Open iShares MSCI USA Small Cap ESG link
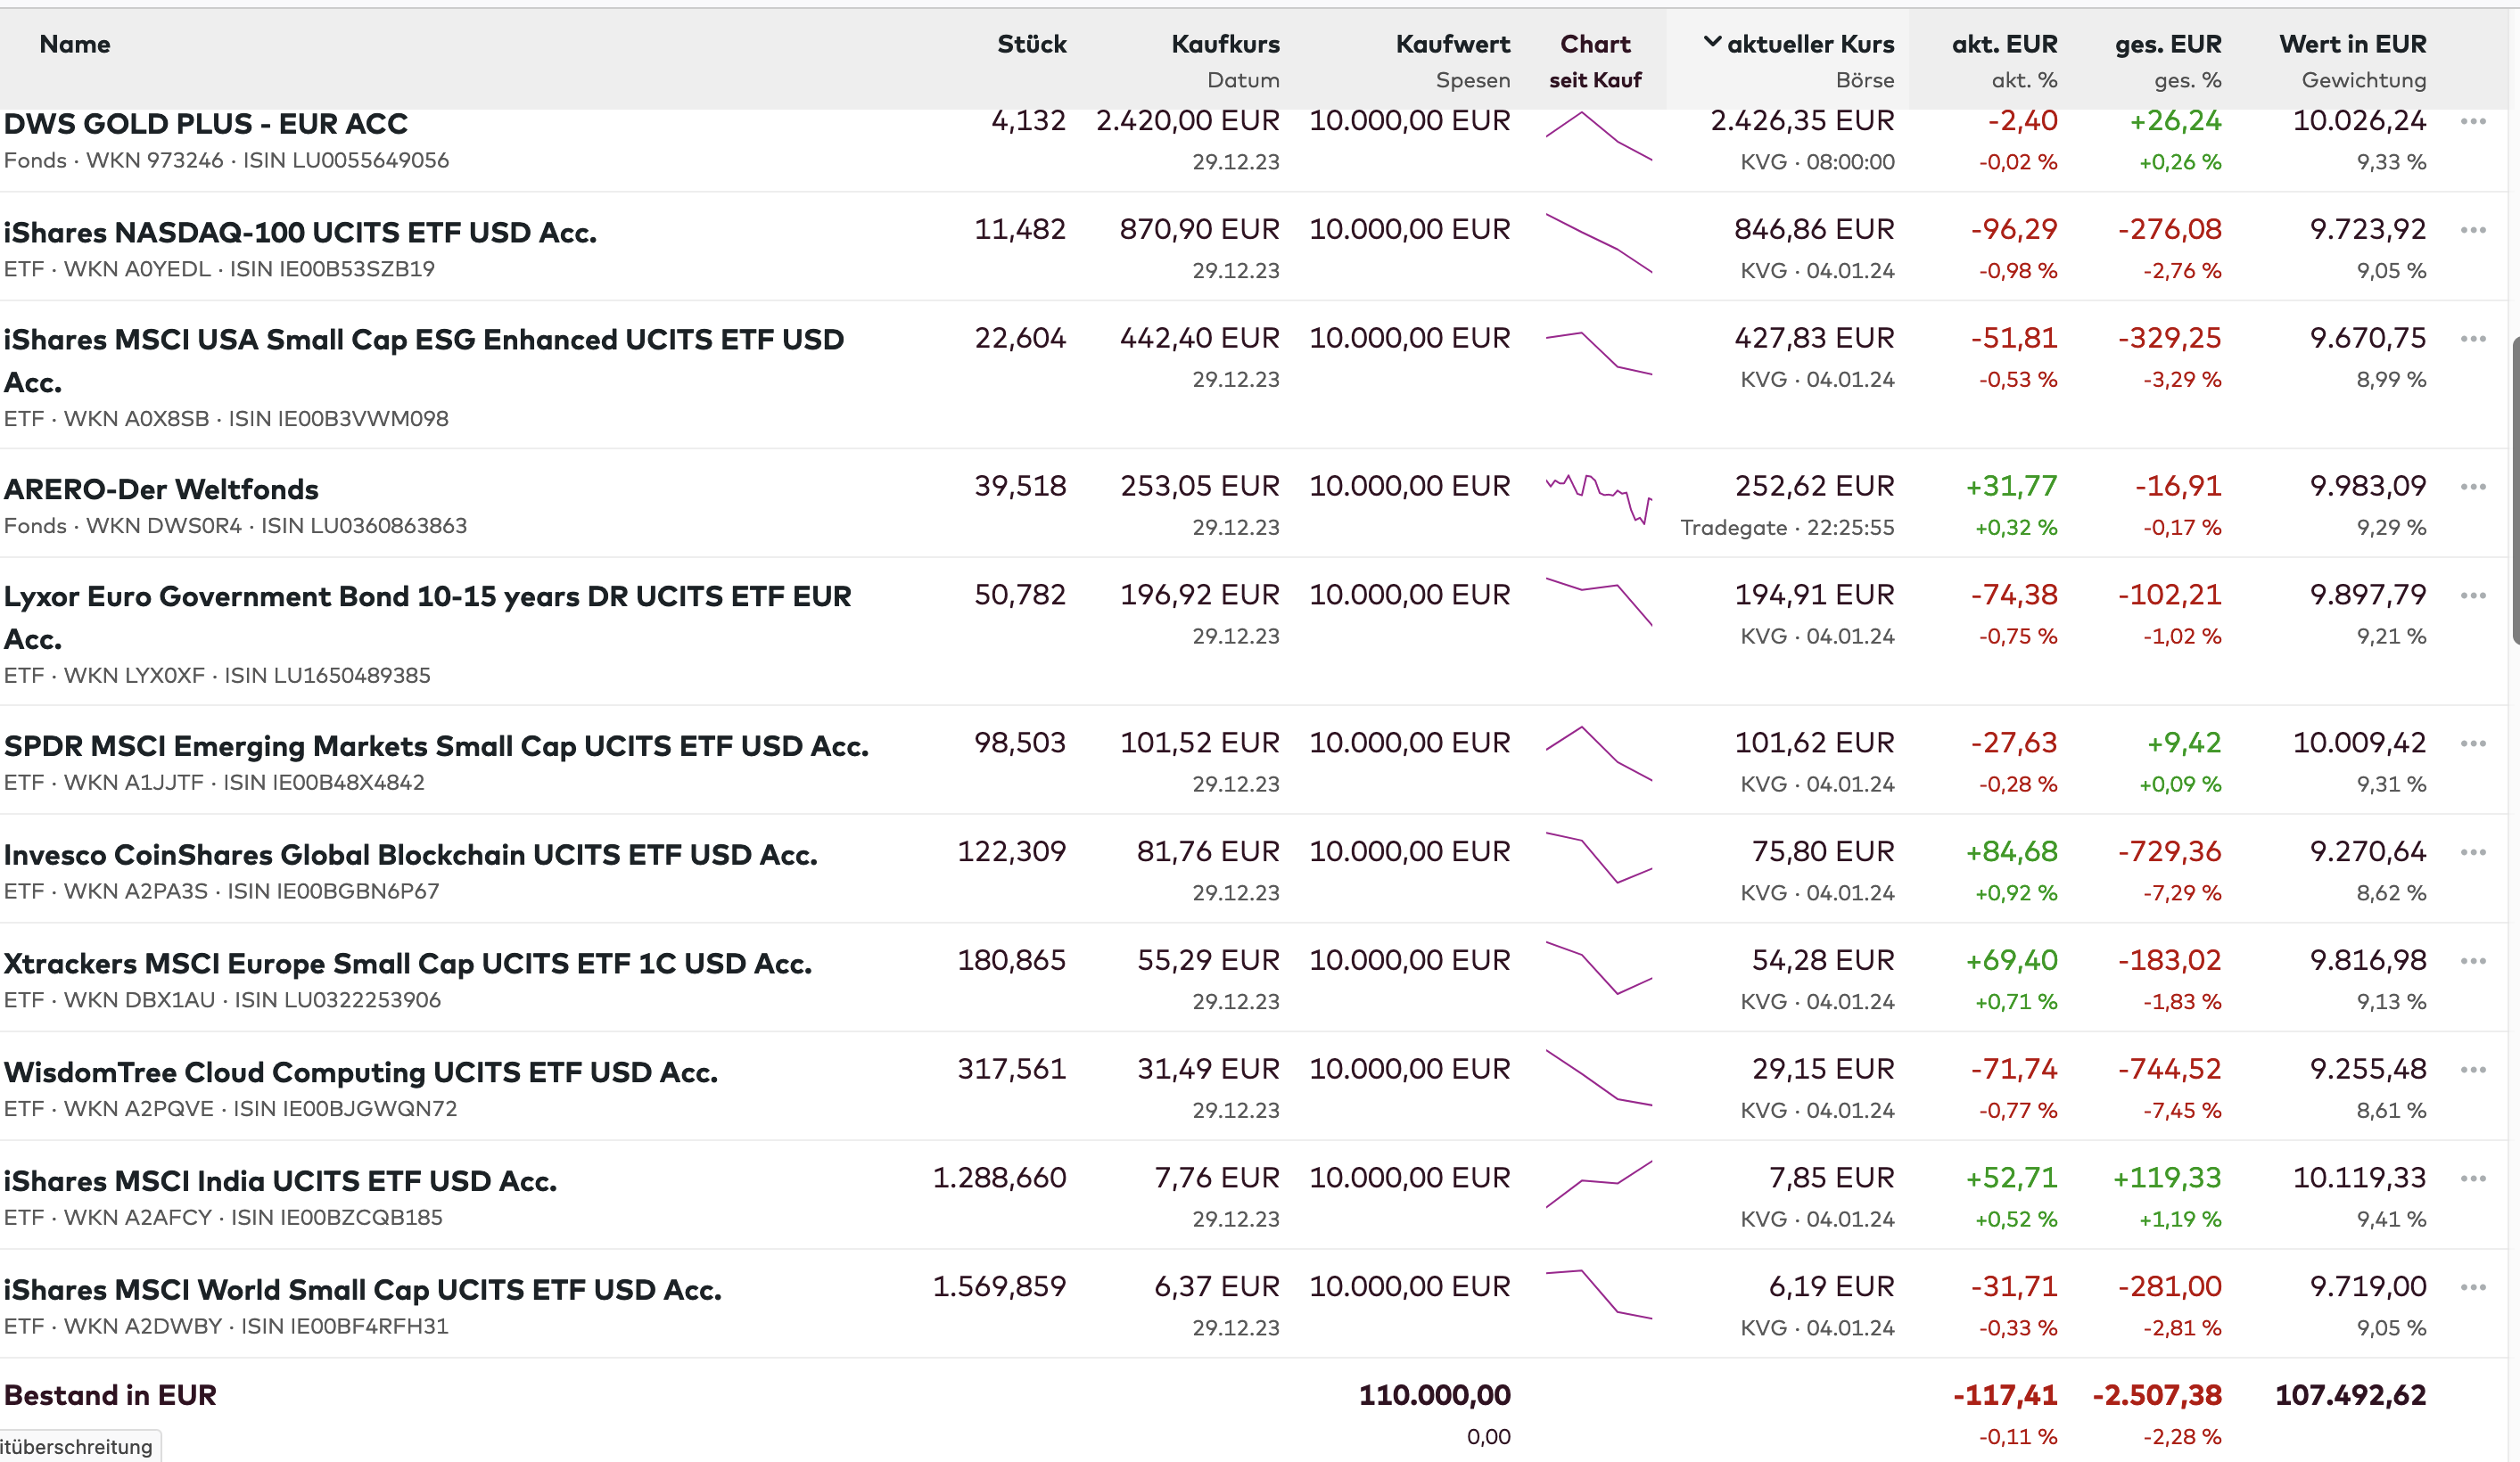The image size is (2520, 1462). pyautogui.click(x=423, y=341)
